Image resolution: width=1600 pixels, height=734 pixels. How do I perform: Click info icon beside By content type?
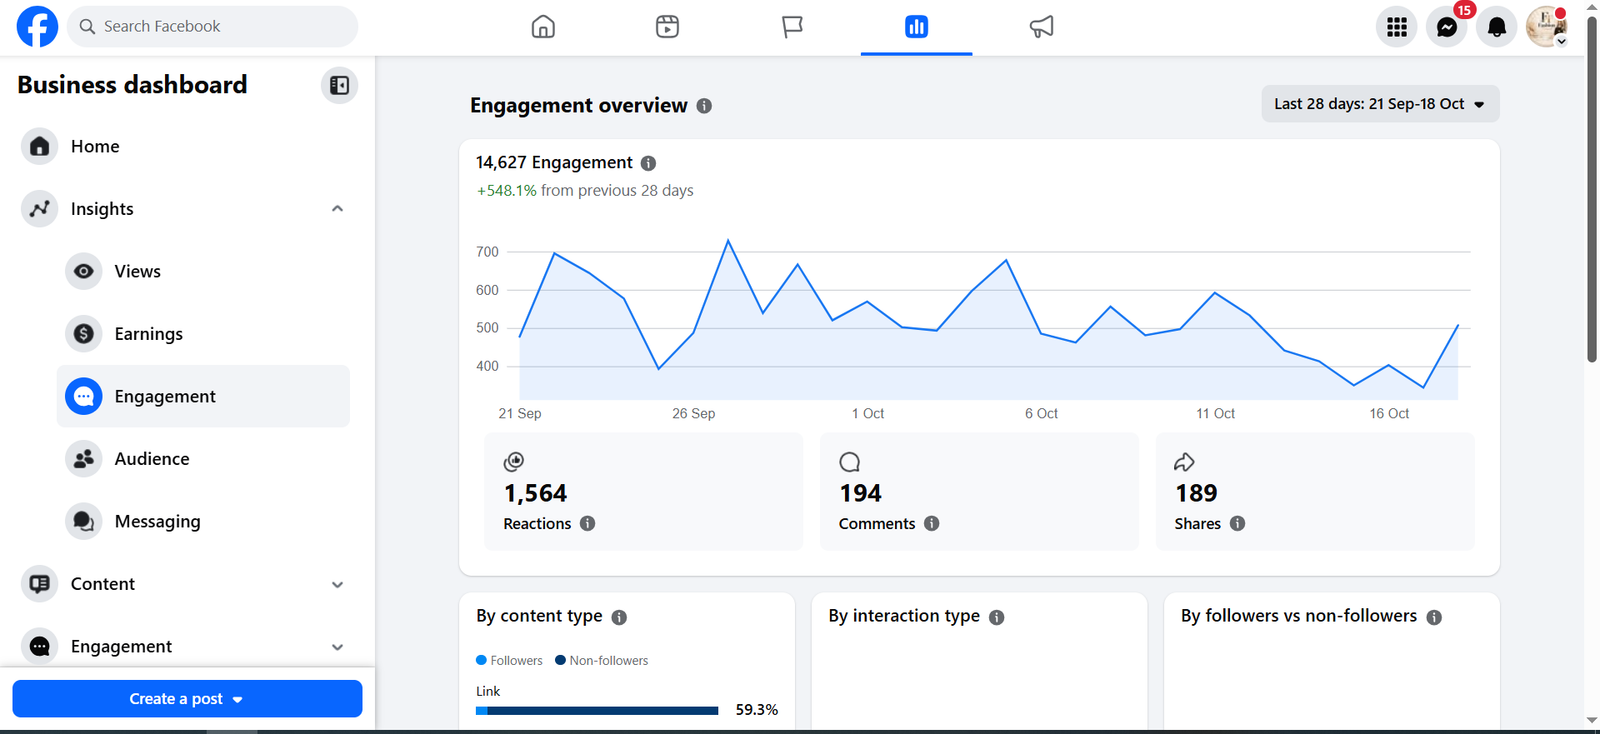coord(619,617)
